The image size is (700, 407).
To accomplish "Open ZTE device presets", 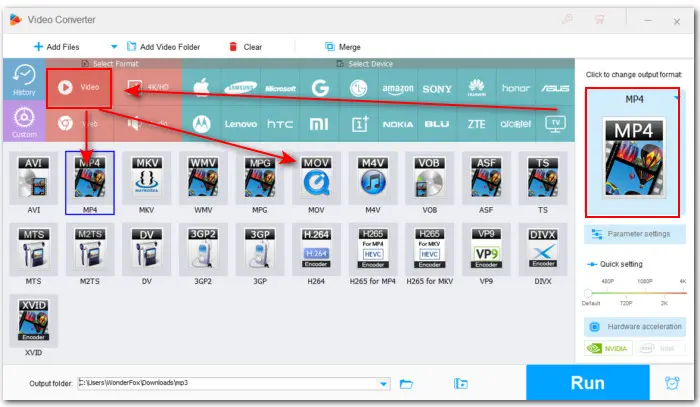I will [x=476, y=124].
